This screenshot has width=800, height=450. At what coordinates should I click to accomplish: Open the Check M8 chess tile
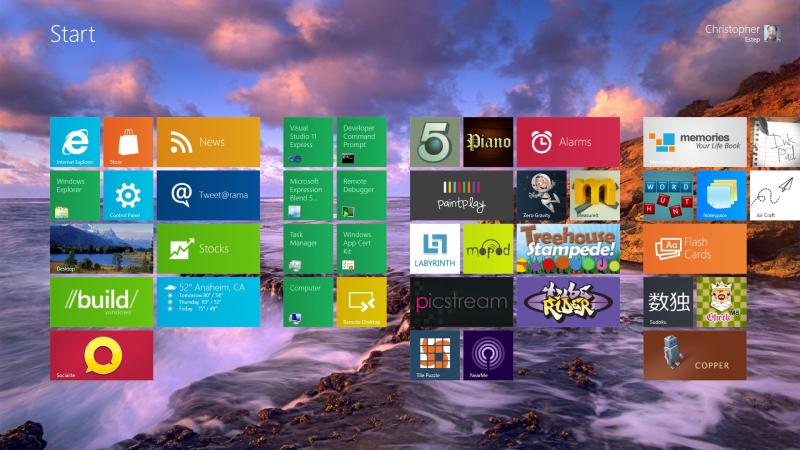pos(721,302)
